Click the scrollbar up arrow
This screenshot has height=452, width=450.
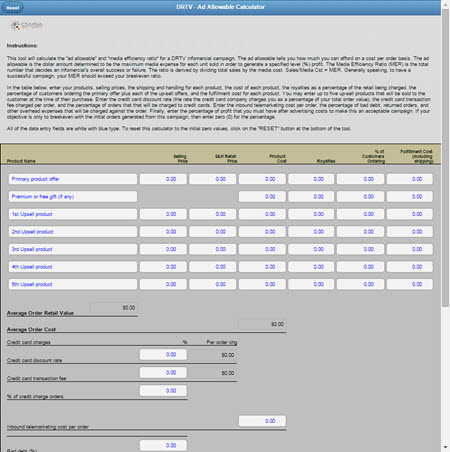(x=446, y=4)
